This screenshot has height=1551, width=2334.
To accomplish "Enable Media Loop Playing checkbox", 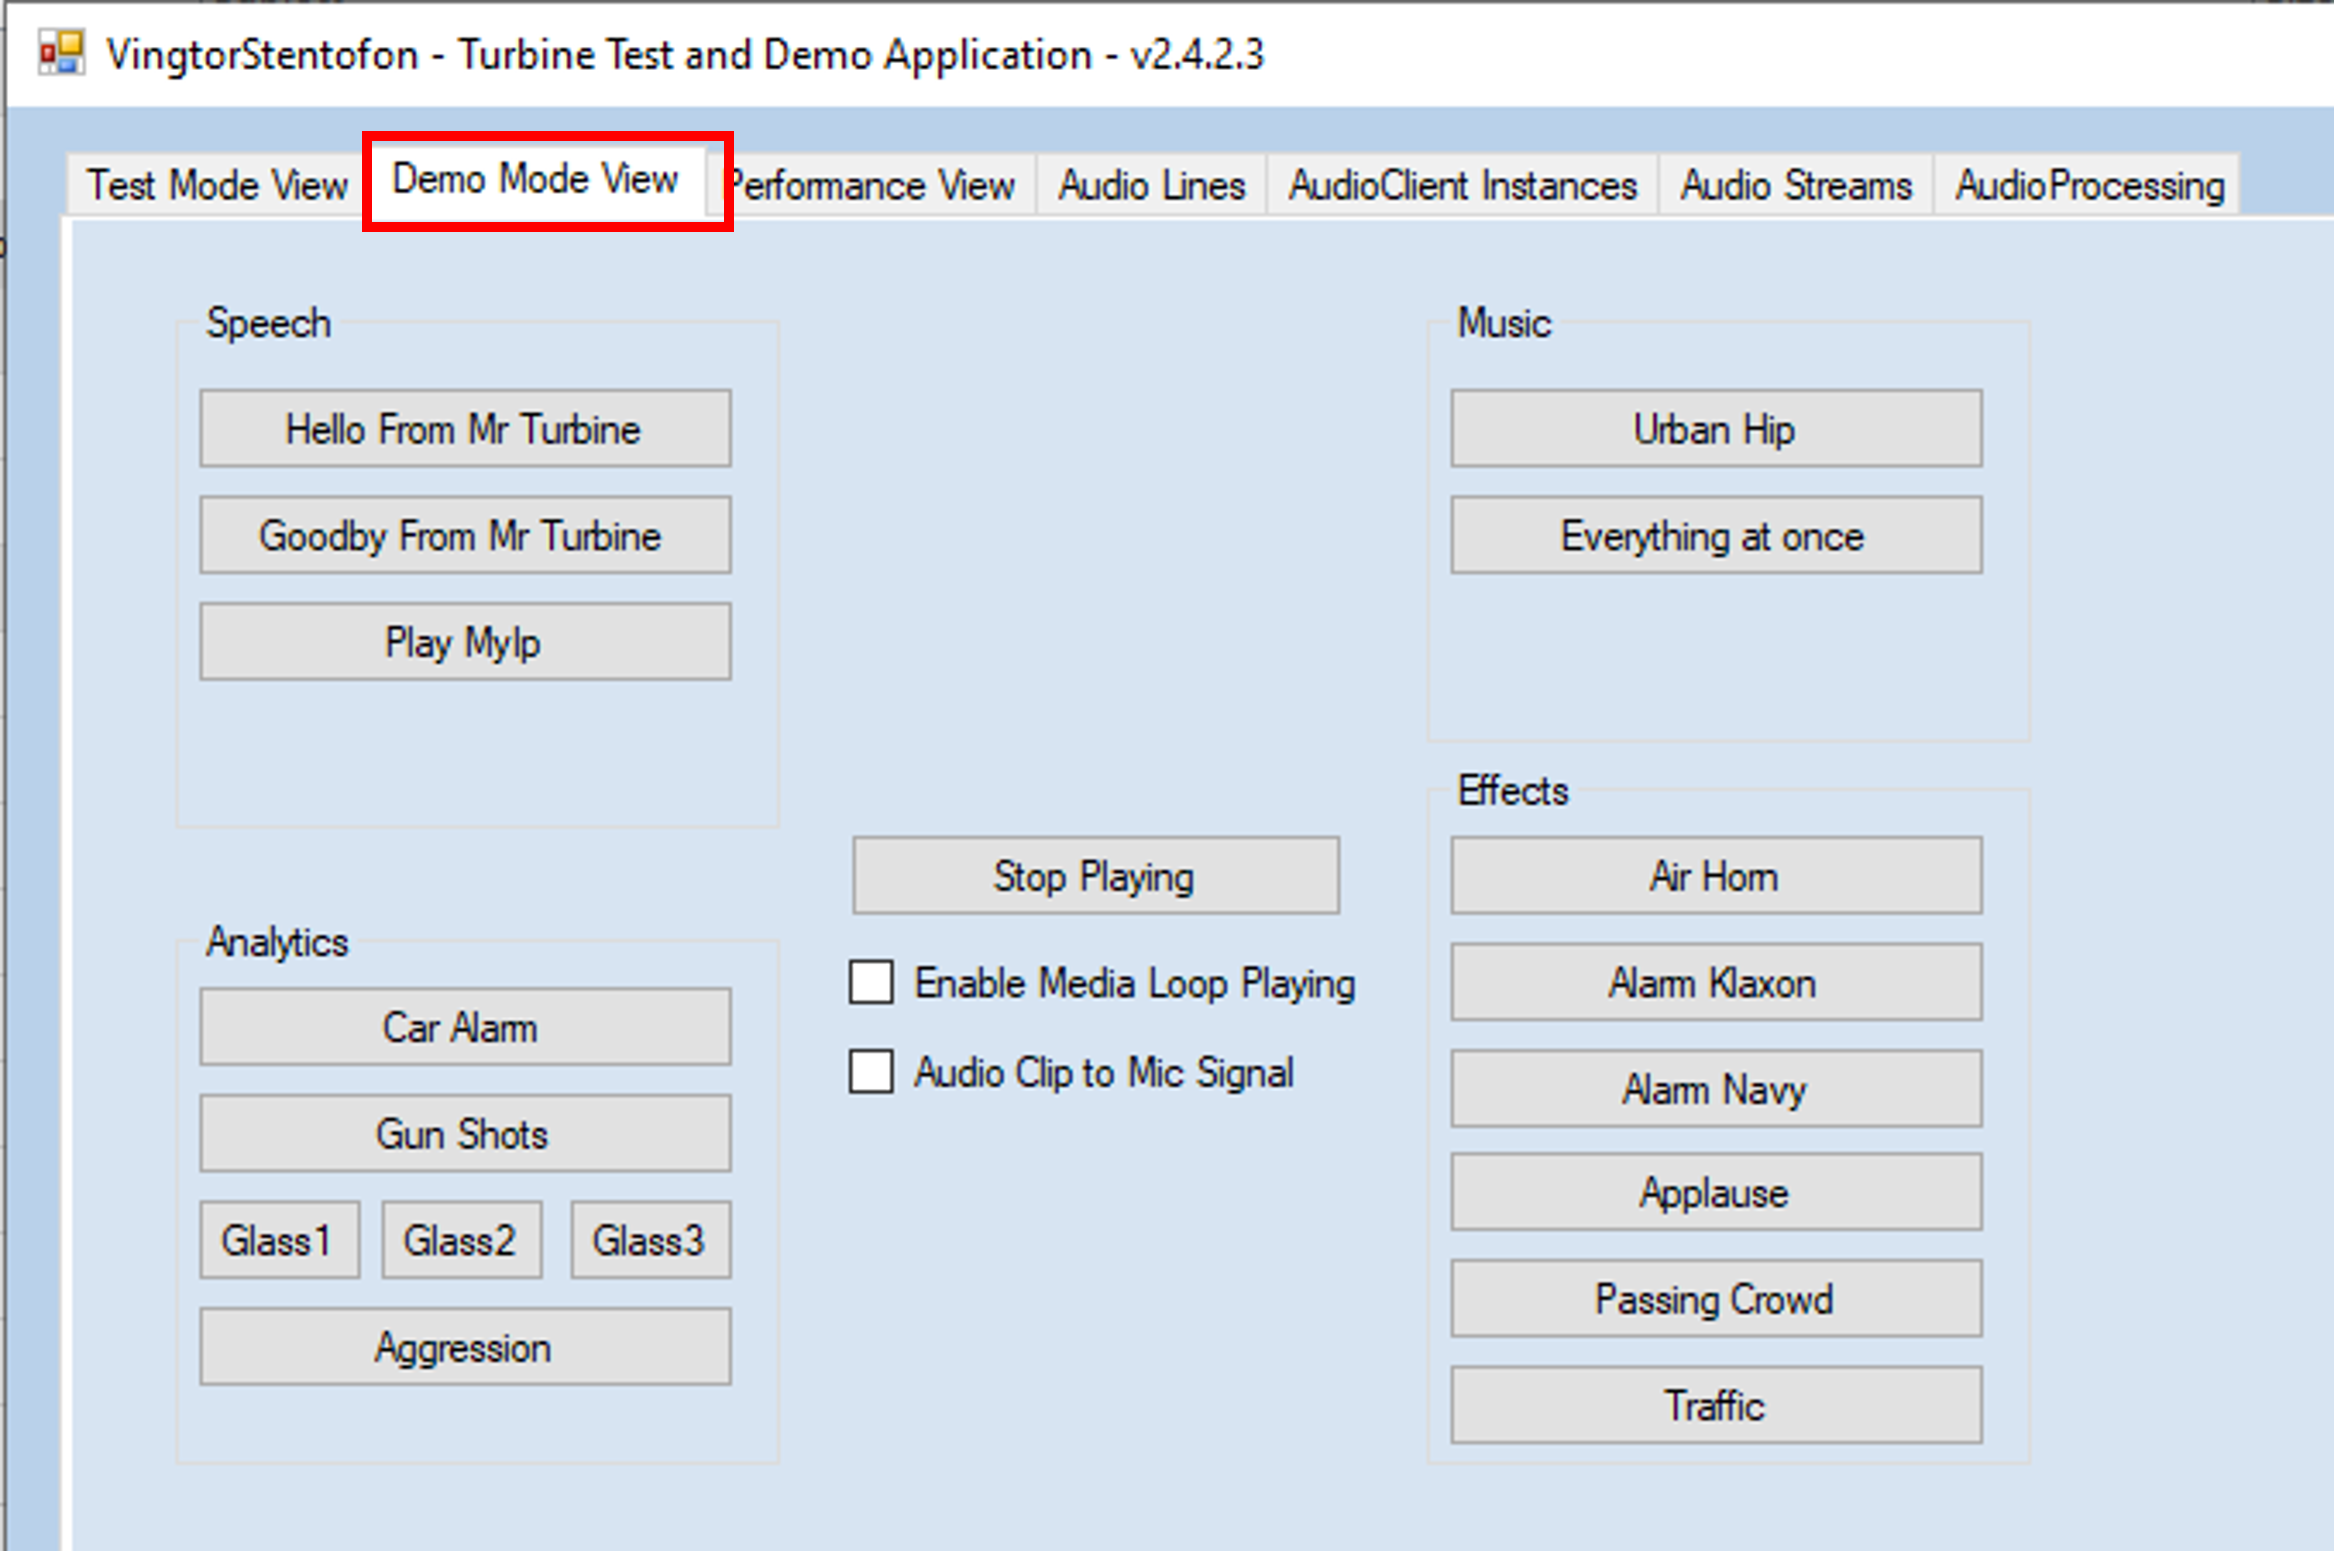I will click(871, 982).
